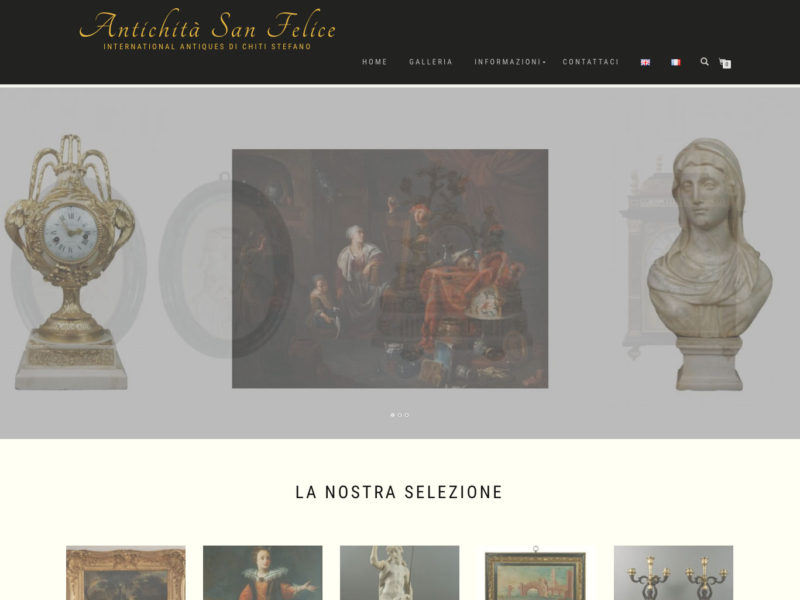Screen dimensions: 800x600
Task: Switch to English via UK flag icon
Action: pyautogui.click(x=645, y=62)
